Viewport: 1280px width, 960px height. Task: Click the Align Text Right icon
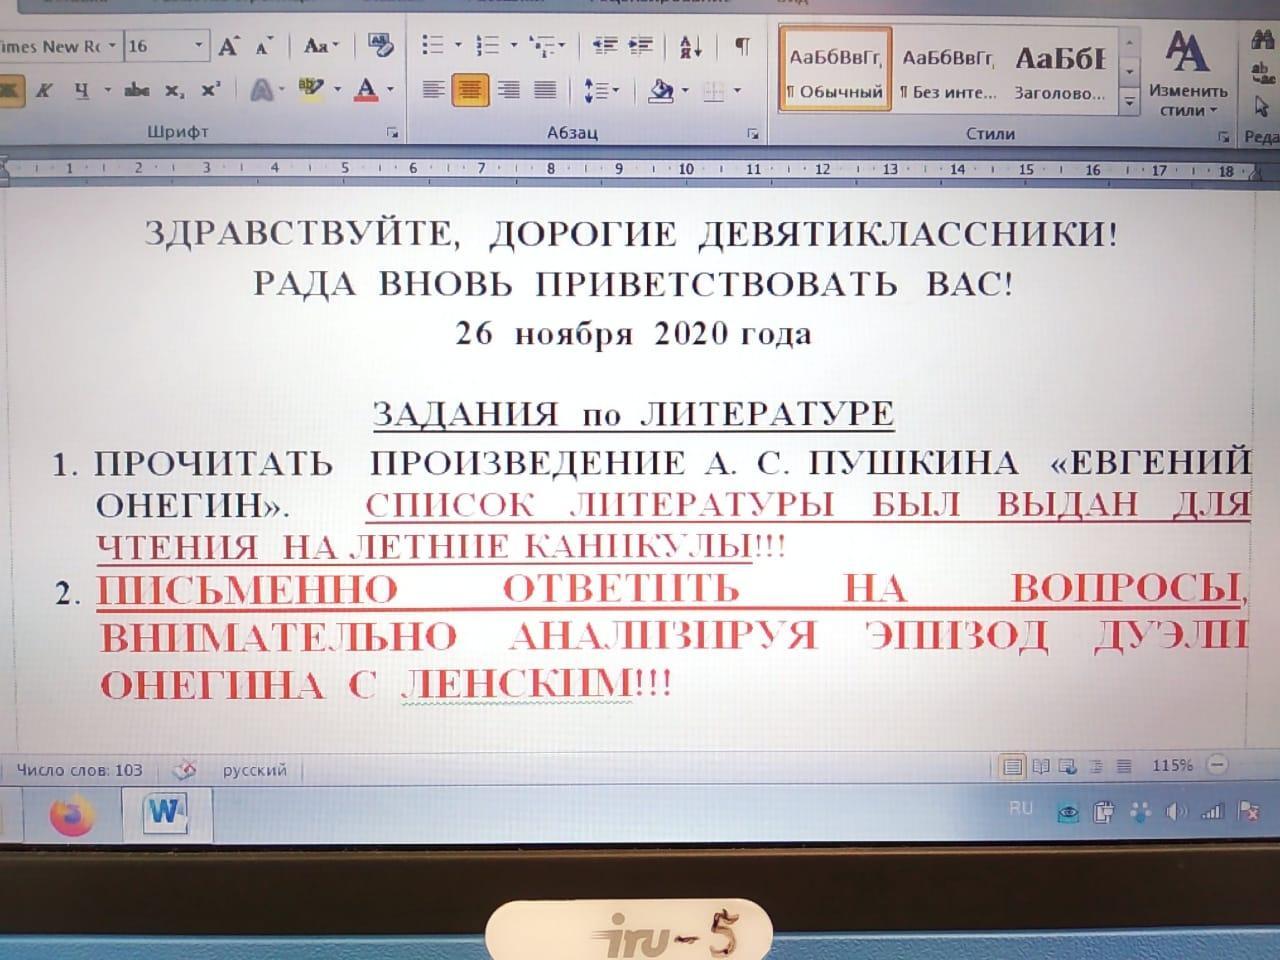pos(508,91)
